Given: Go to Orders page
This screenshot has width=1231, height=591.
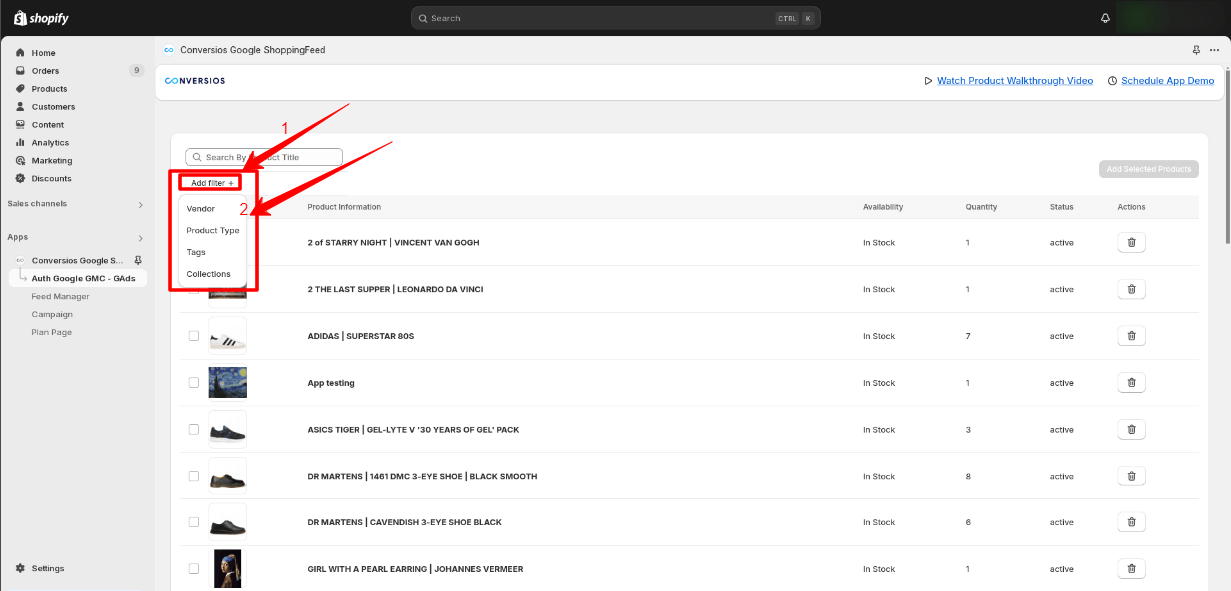Looking at the screenshot, I should pyautogui.click(x=45, y=71).
